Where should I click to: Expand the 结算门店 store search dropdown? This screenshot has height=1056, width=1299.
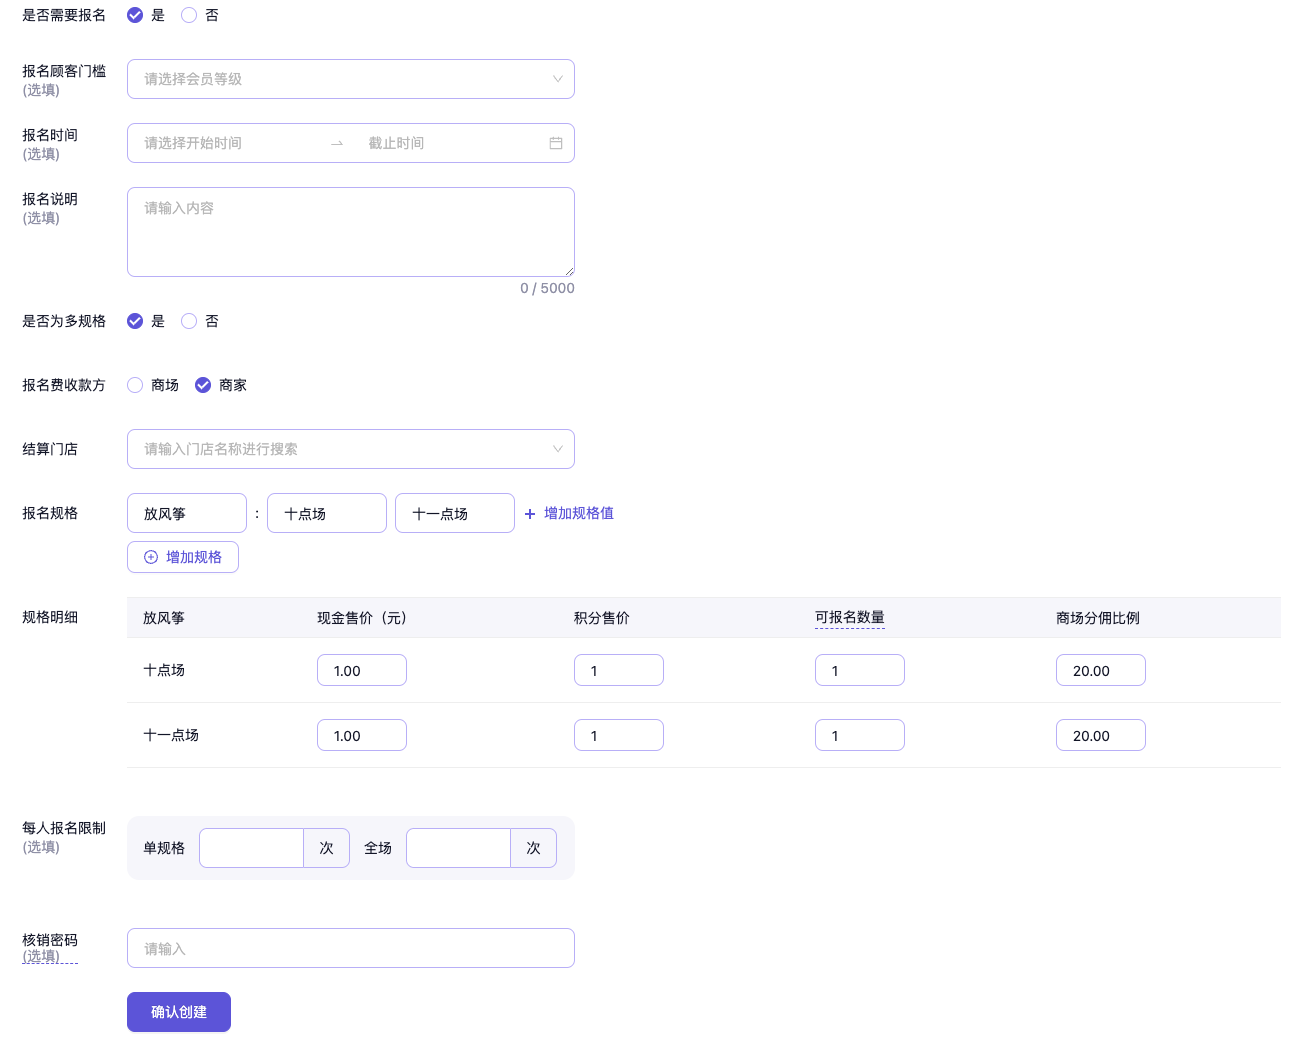tap(350, 449)
